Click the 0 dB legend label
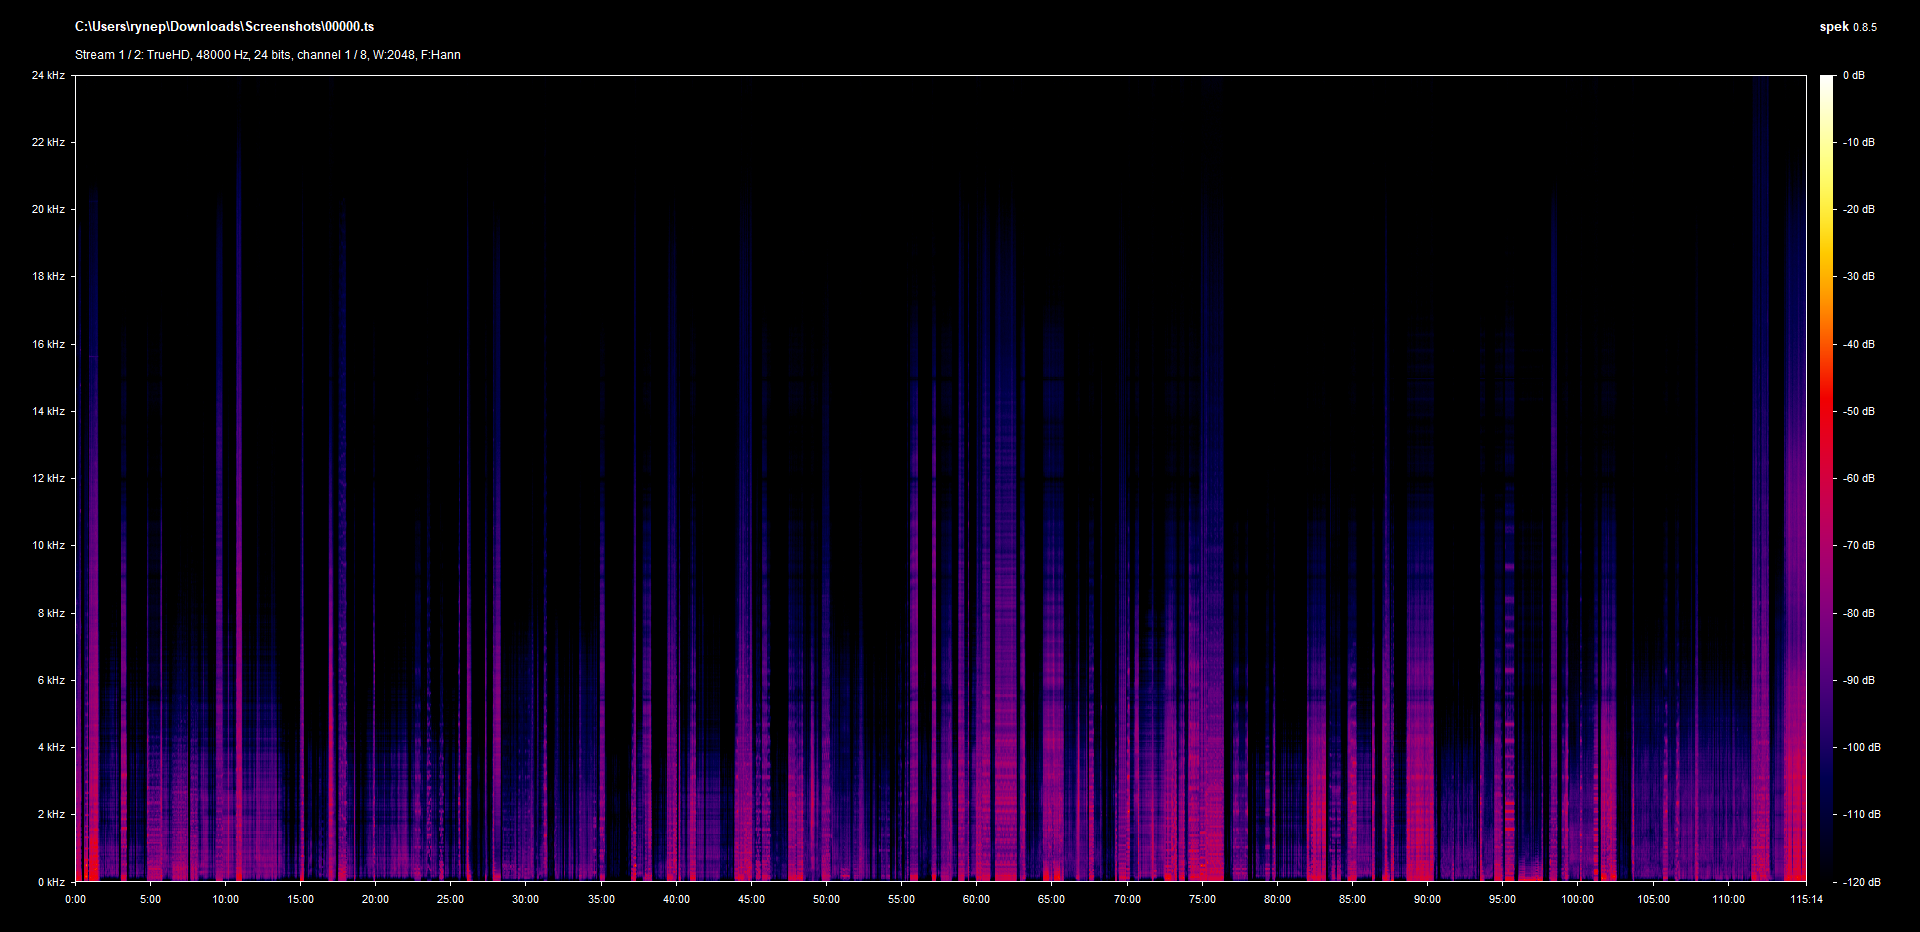Image resolution: width=1920 pixels, height=932 pixels. (1853, 75)
